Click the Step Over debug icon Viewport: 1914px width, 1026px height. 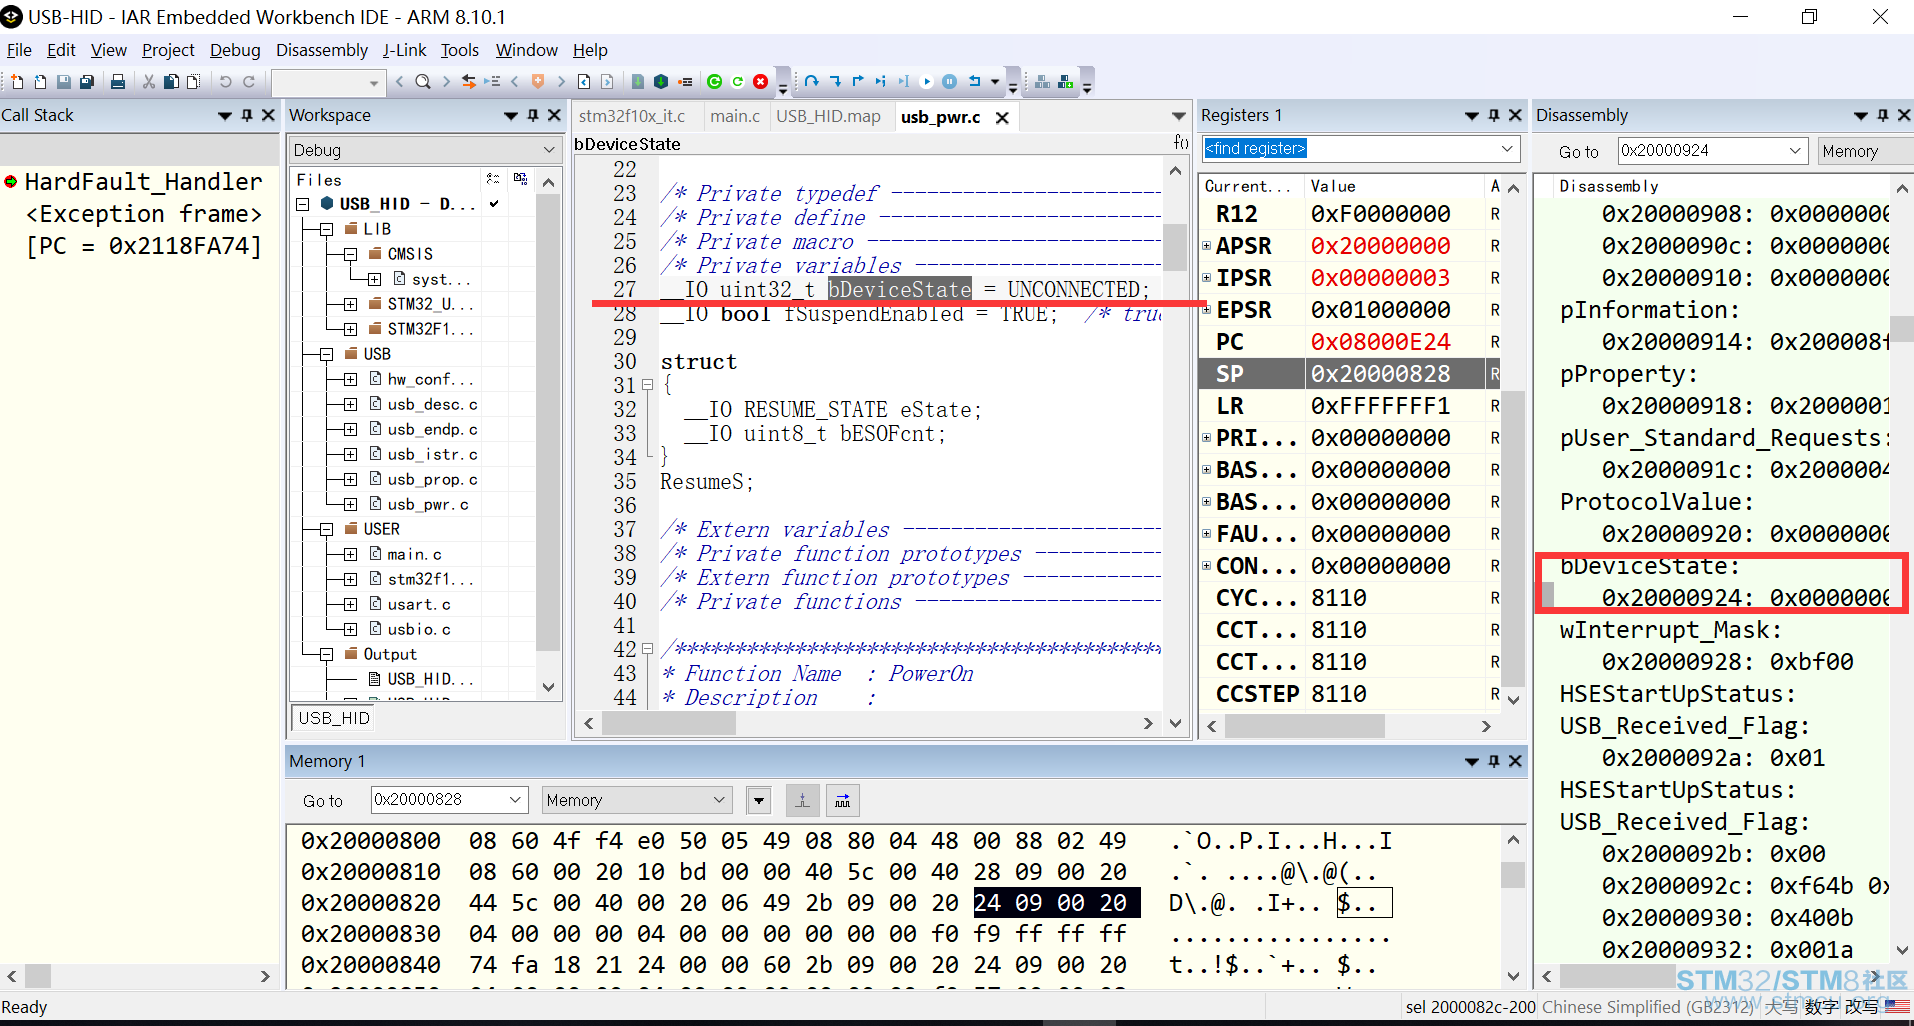point(811,82)
